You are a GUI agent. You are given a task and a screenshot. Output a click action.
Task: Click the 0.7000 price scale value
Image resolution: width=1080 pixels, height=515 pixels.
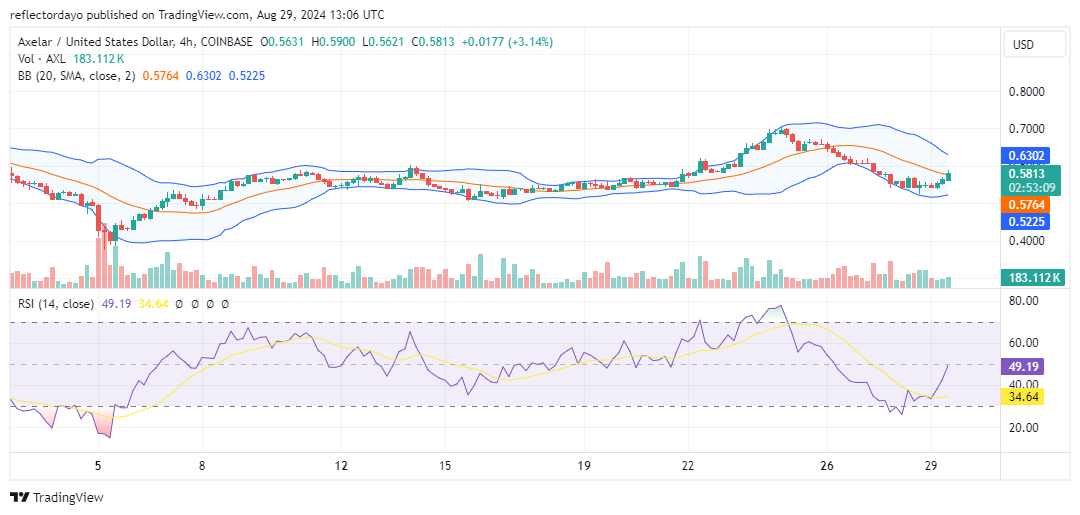[x=1027, y=129]
